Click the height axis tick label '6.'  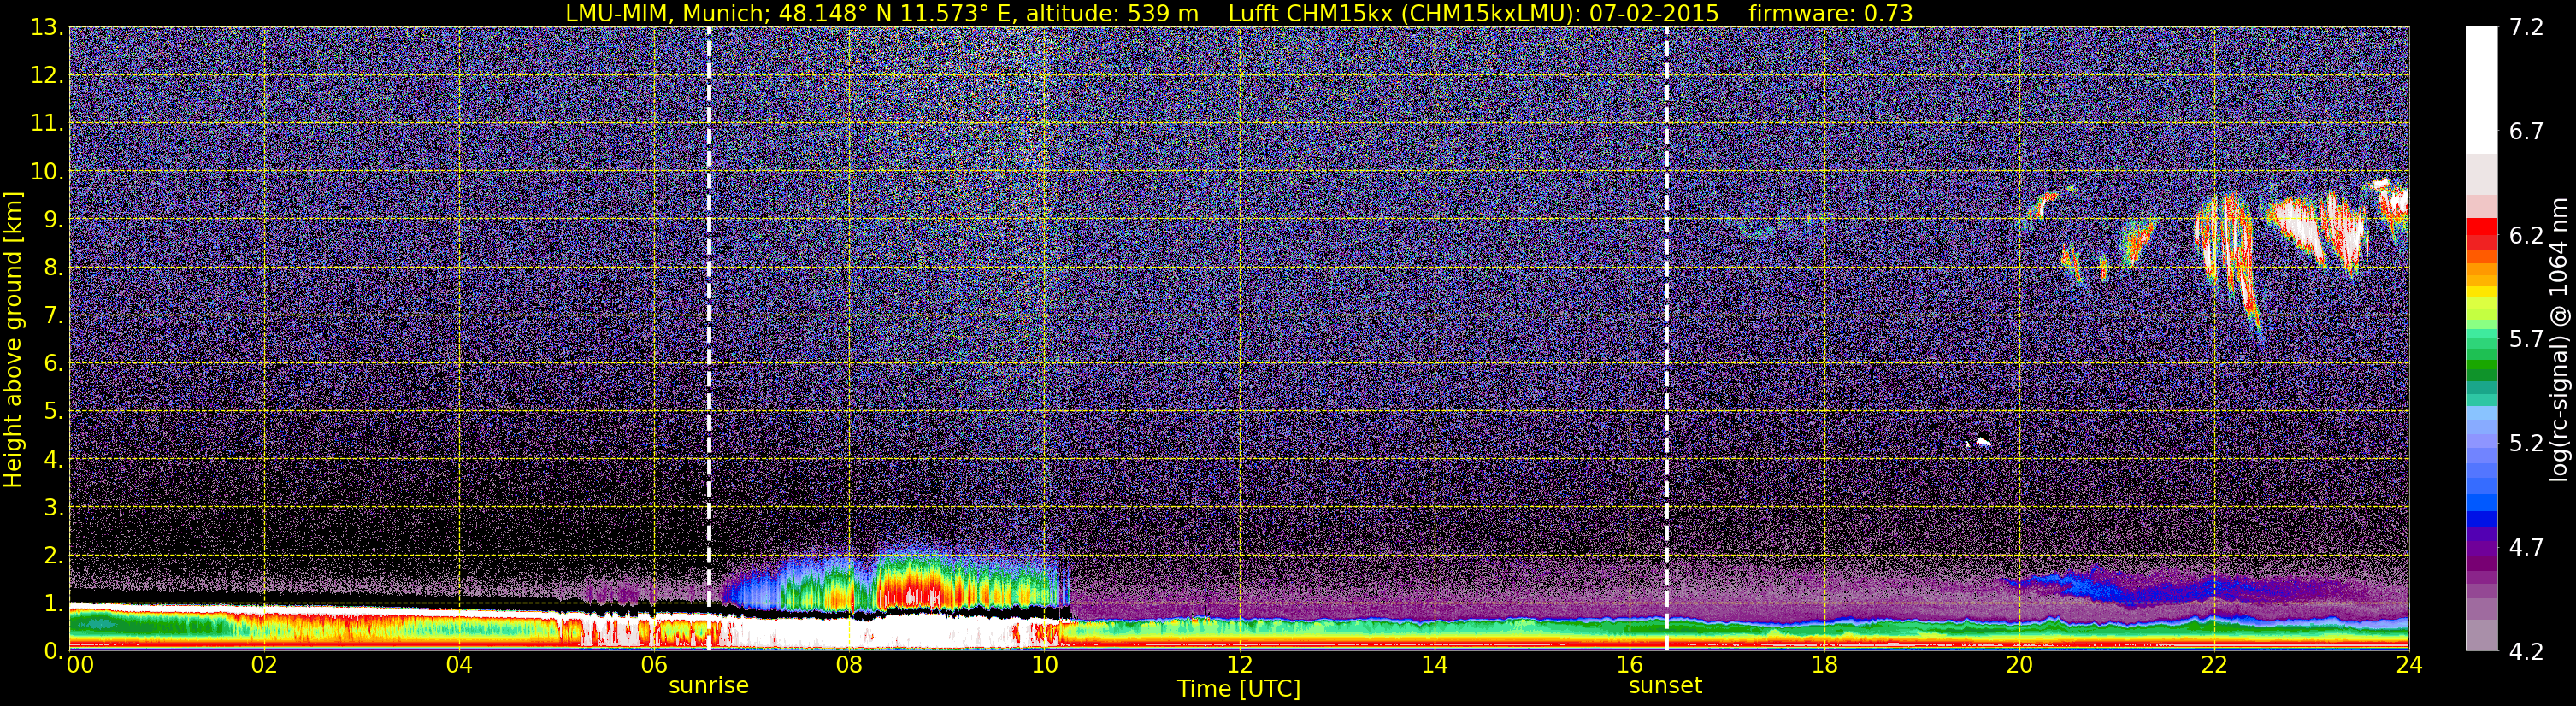pyautogui.click(x=53, y=364)
